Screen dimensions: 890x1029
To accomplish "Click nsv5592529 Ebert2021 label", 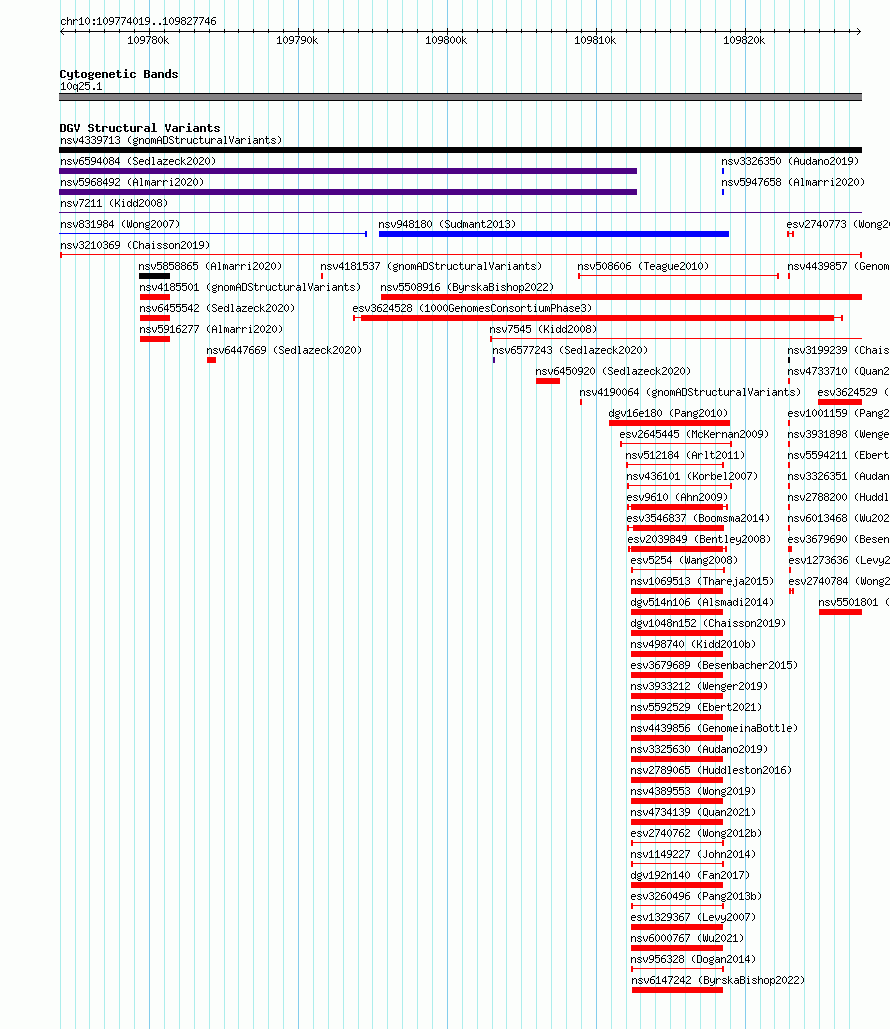I will pyautogui.click(x=696, y=707).
